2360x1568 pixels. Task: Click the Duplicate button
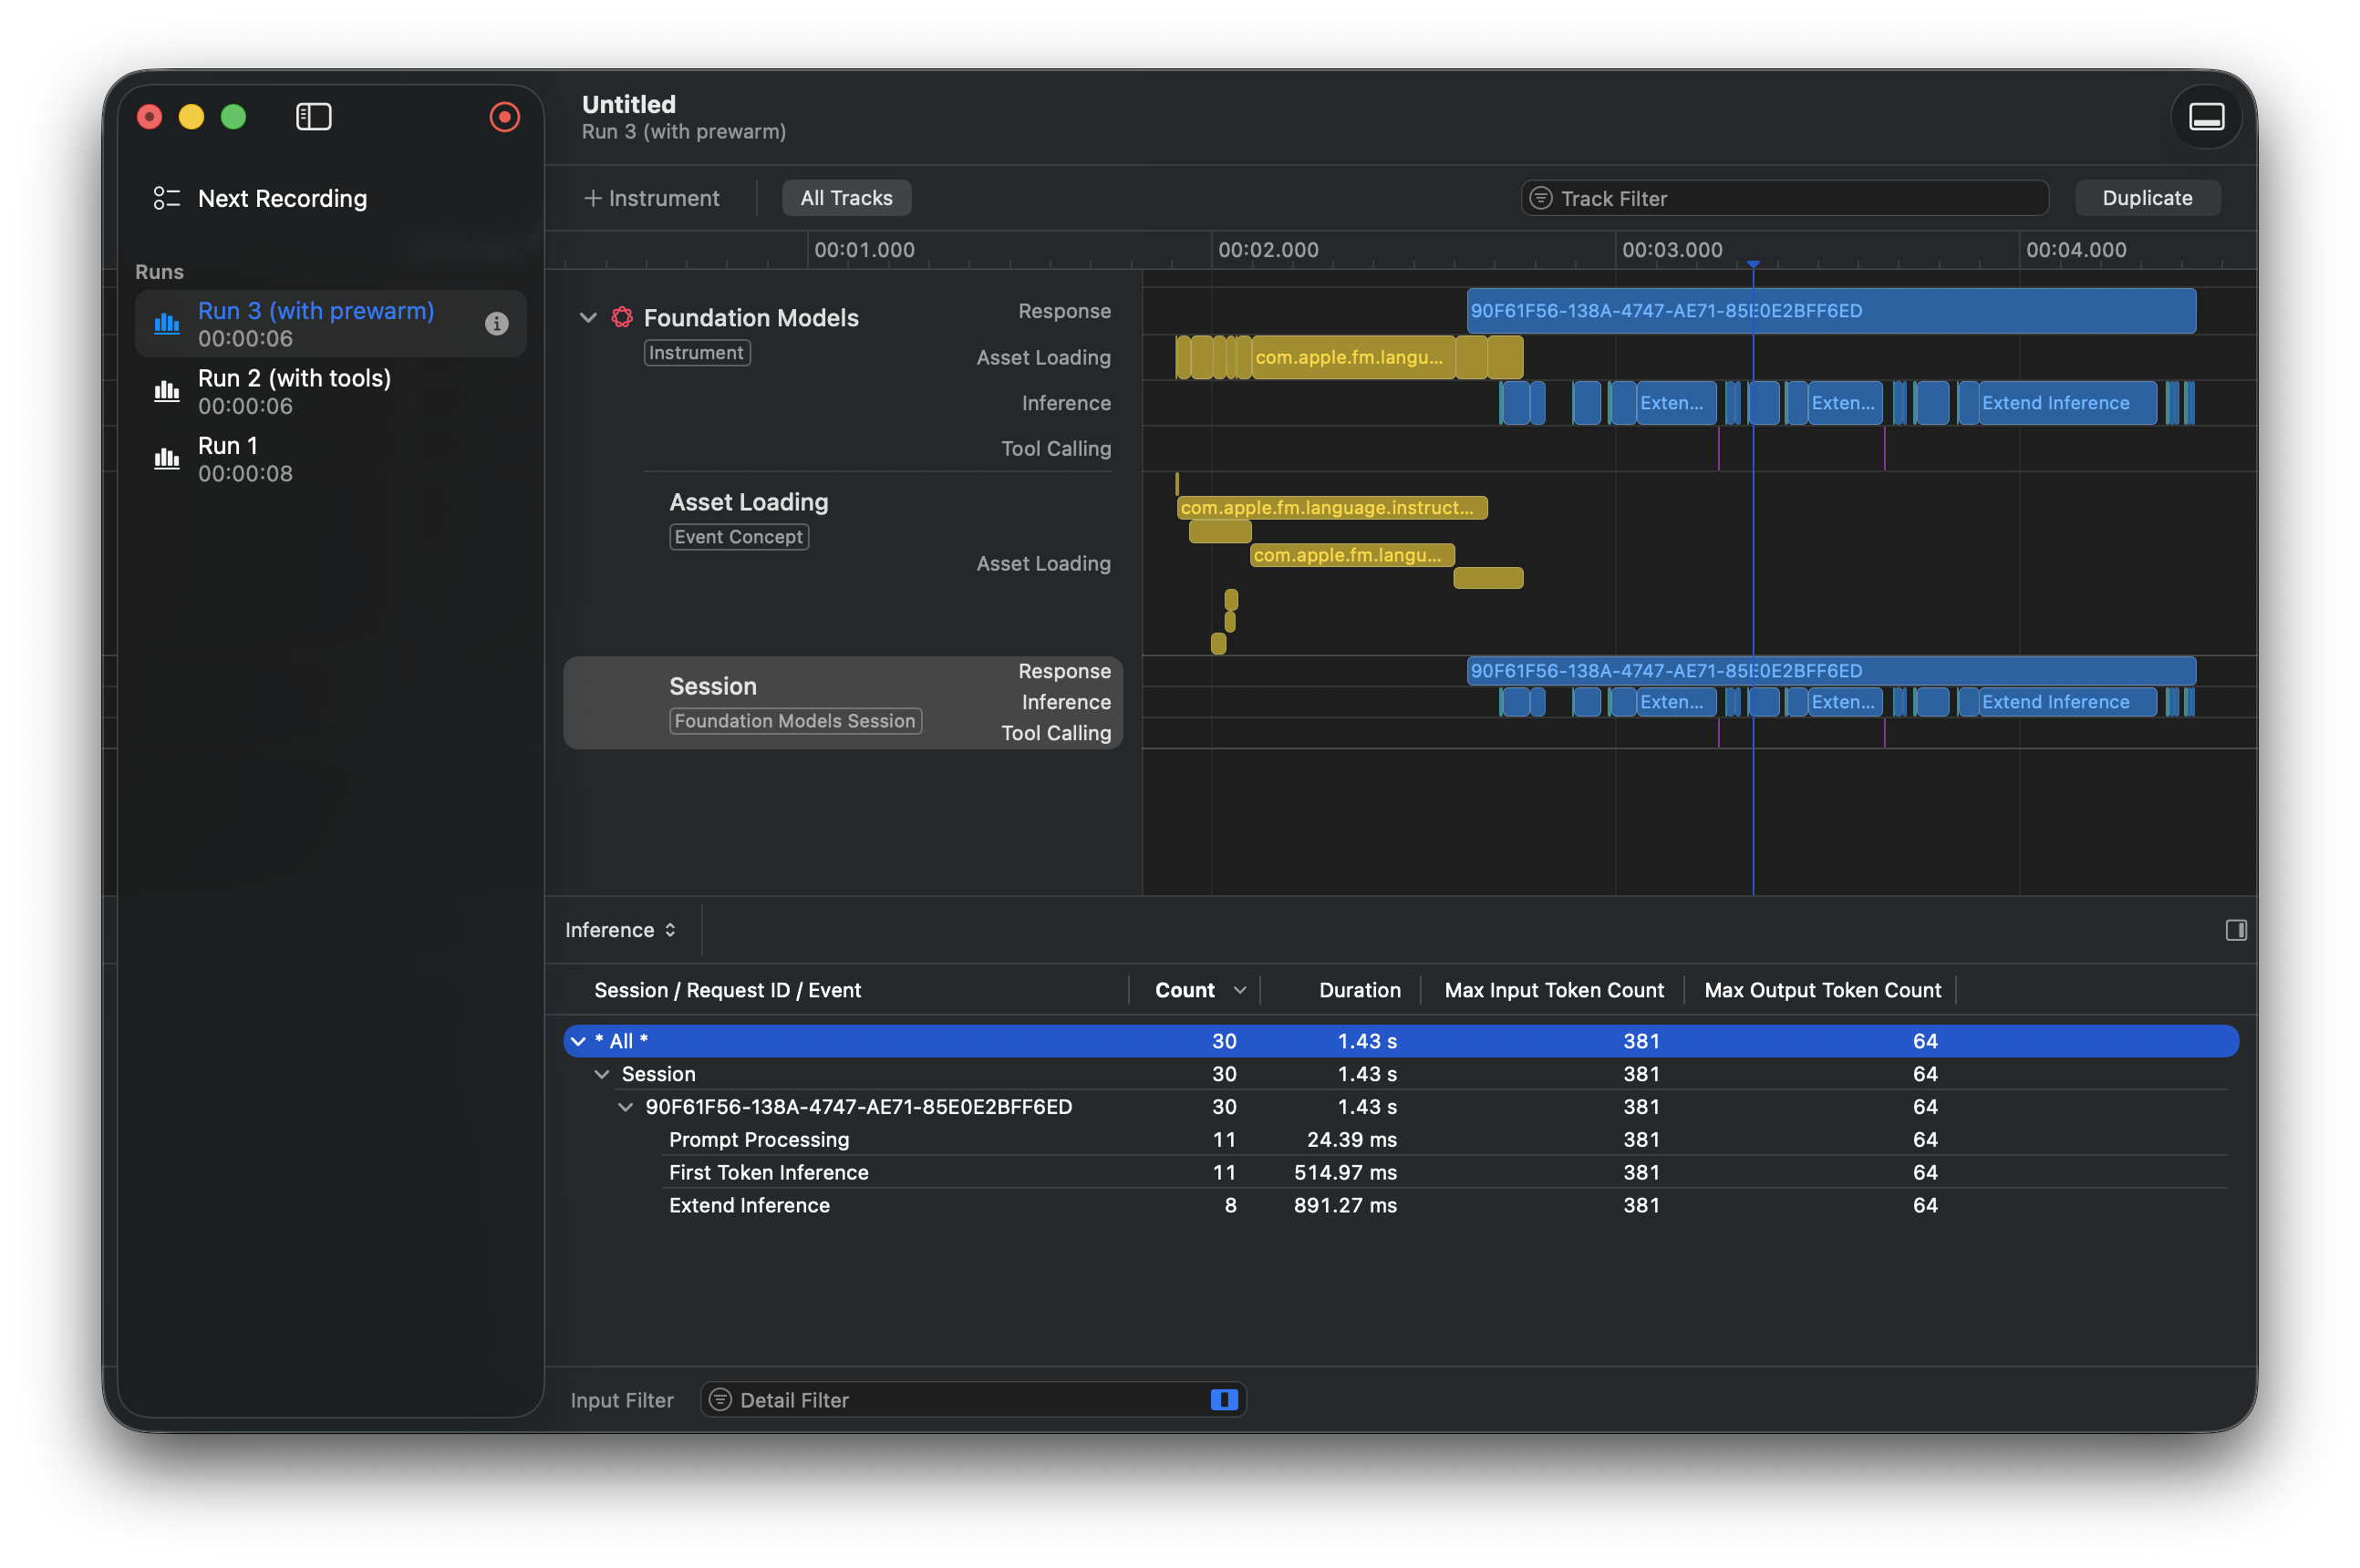click(2146, 198)
